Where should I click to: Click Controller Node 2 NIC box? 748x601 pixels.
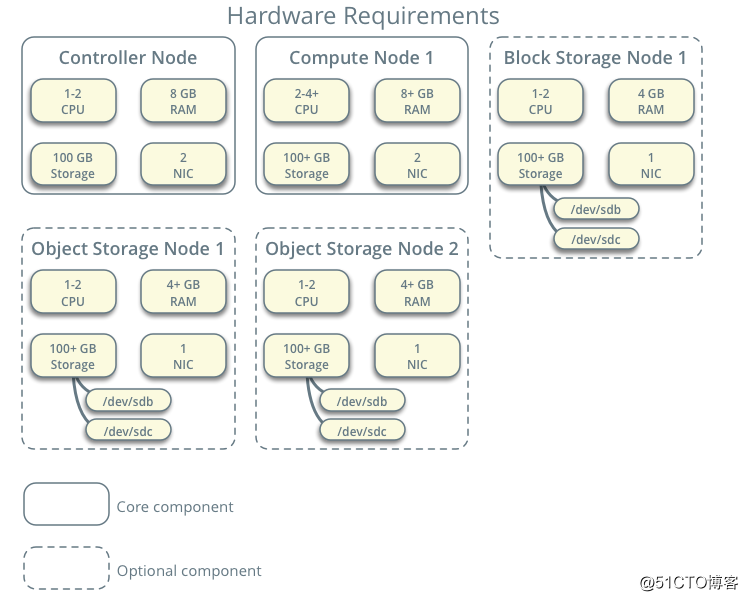point(183,165)
